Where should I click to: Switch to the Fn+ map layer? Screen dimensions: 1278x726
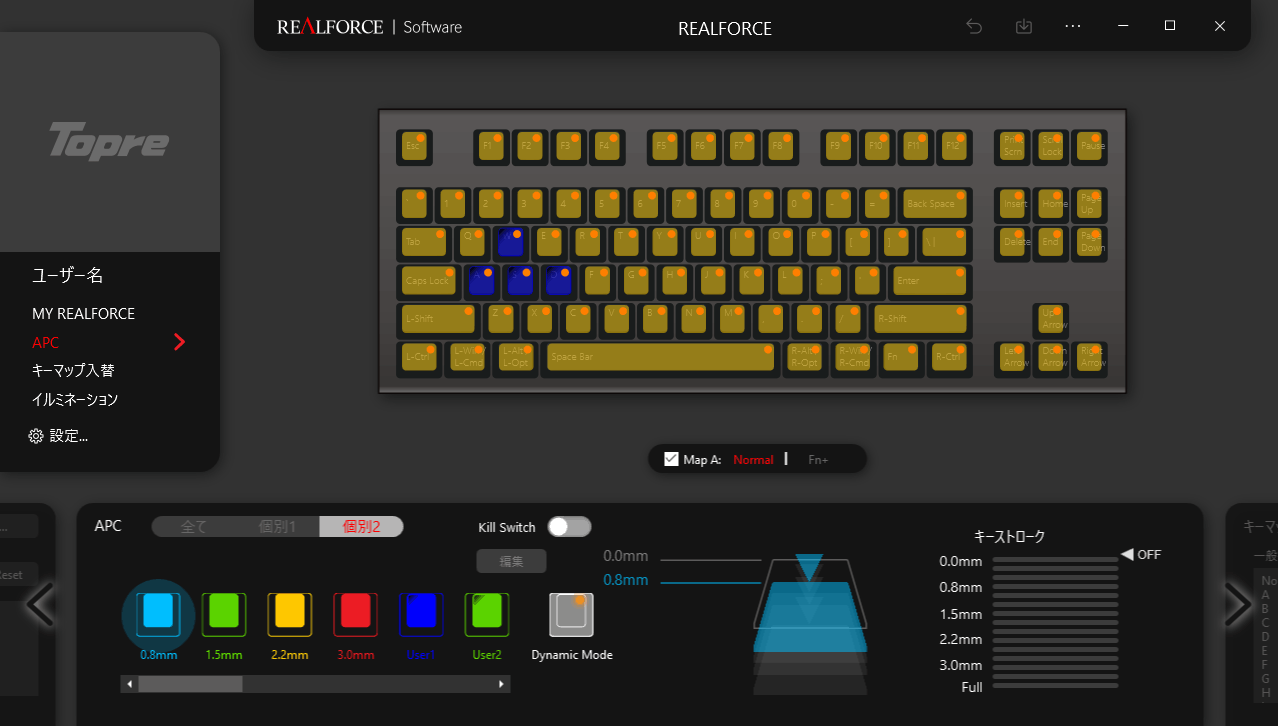pos(818,460)
